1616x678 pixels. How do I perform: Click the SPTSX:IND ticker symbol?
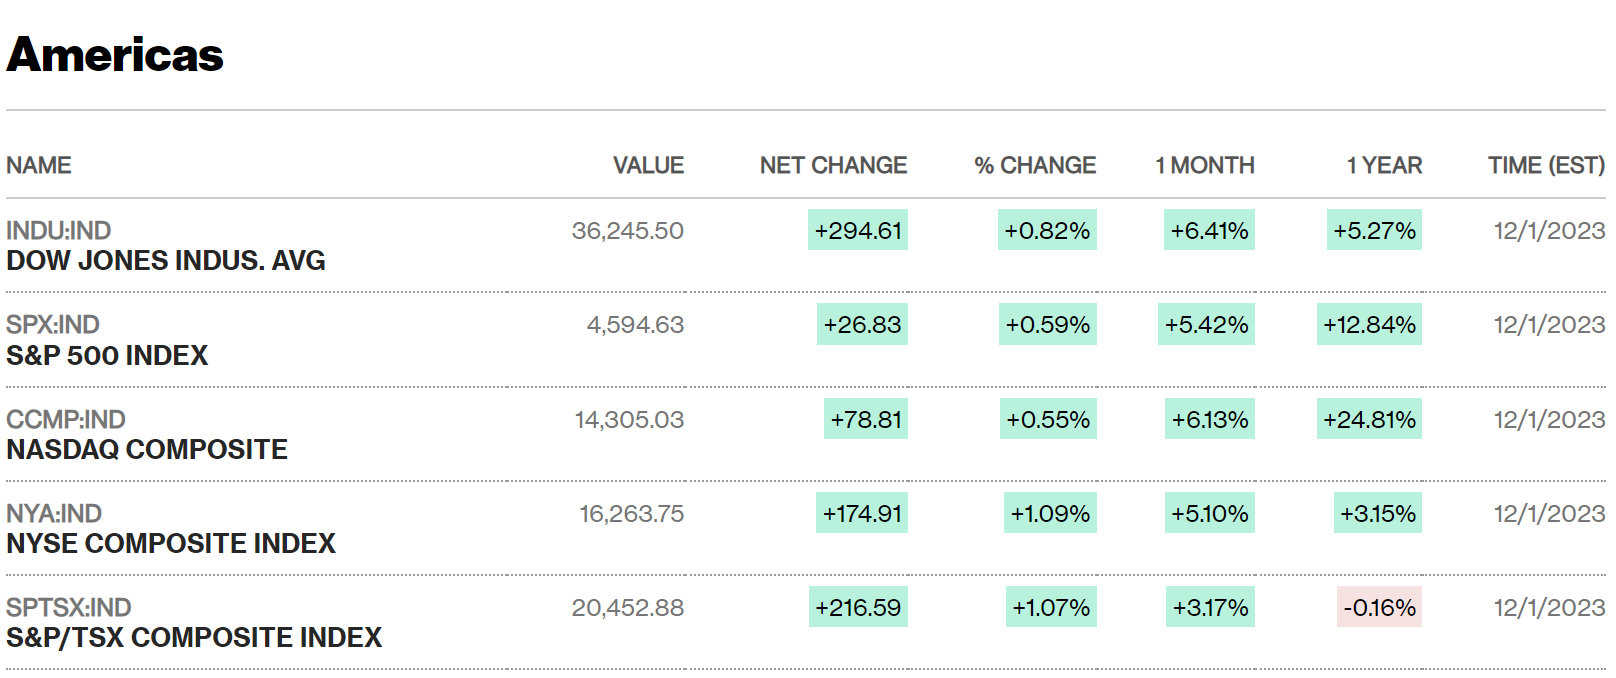[69, 608]
